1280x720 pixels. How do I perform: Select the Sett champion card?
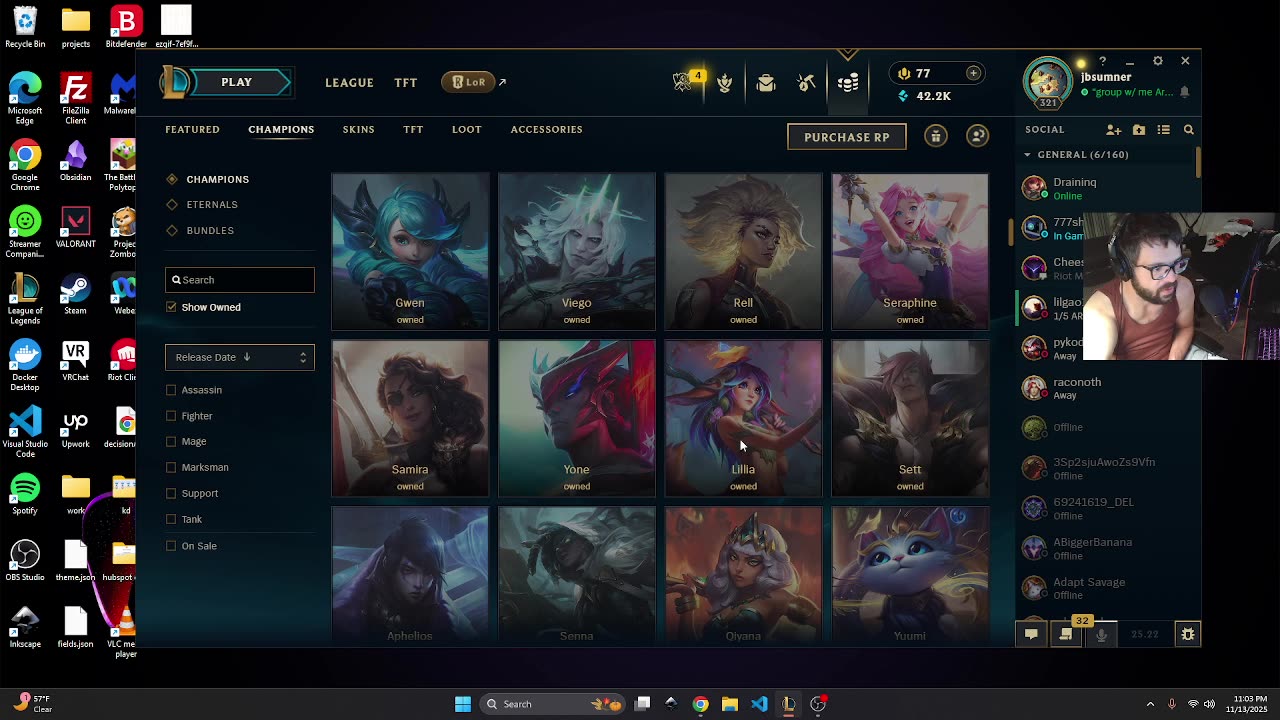(910, 418)
